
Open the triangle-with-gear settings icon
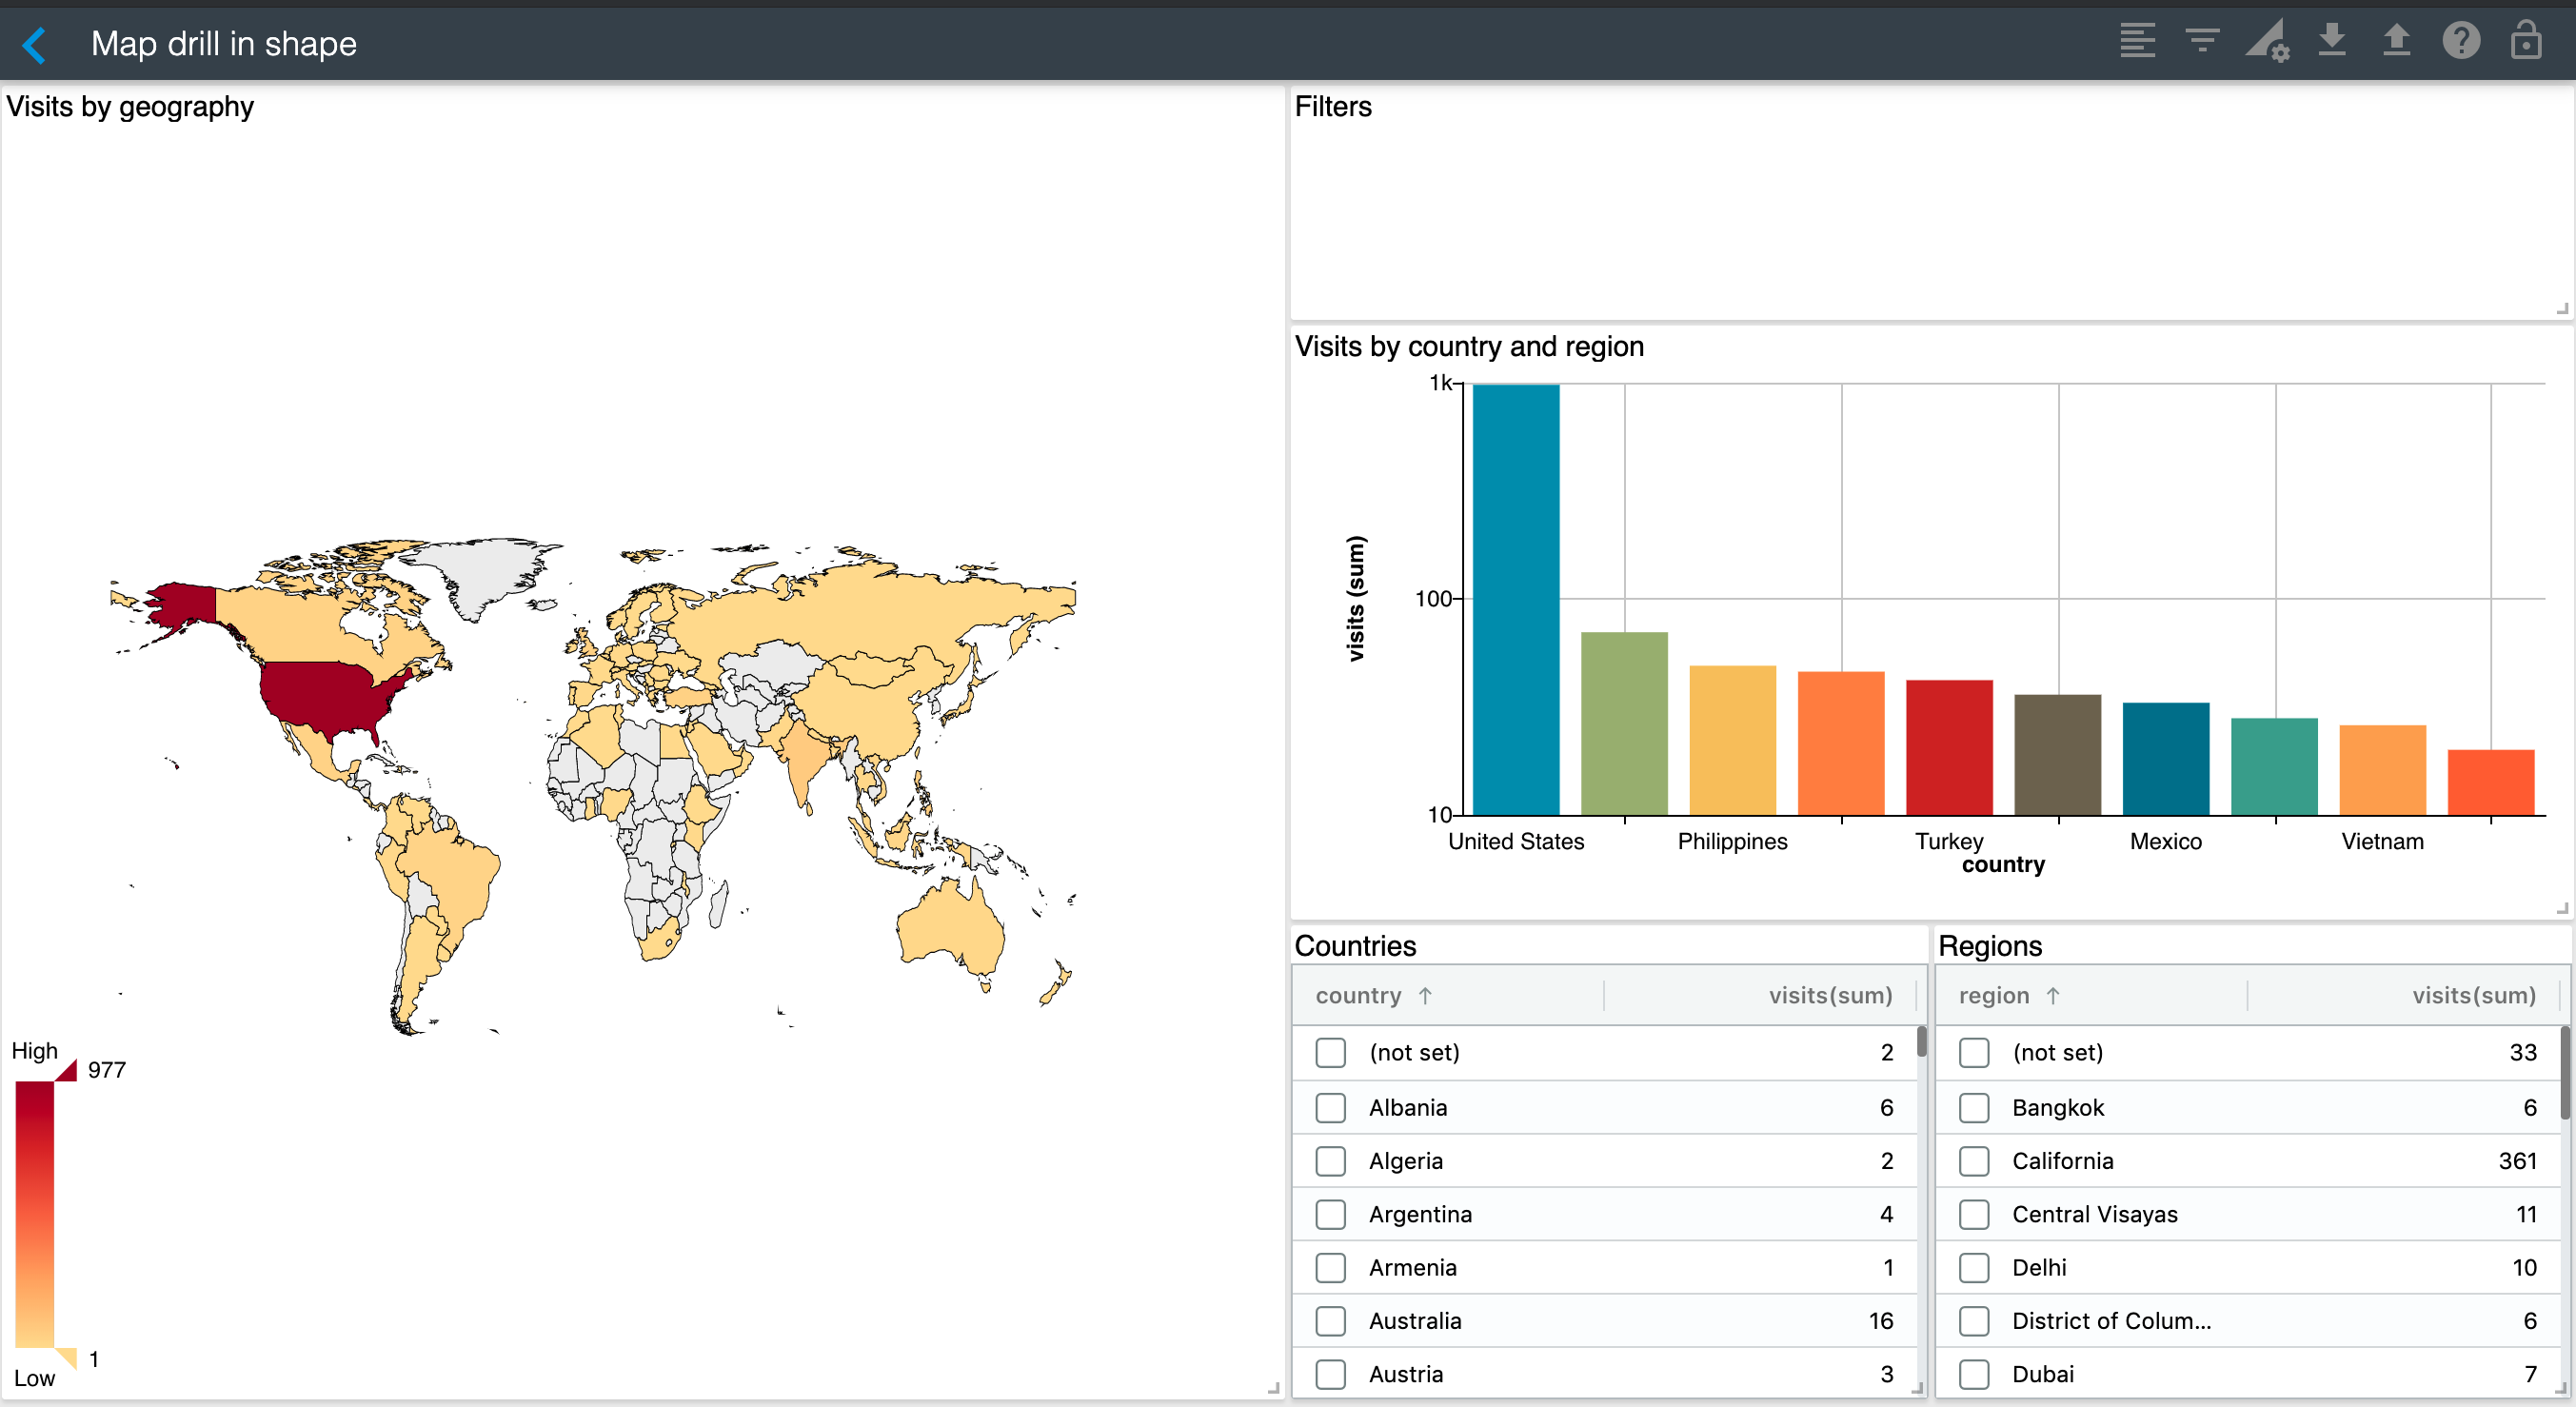pyautogui.click(x=2267, y=42)
